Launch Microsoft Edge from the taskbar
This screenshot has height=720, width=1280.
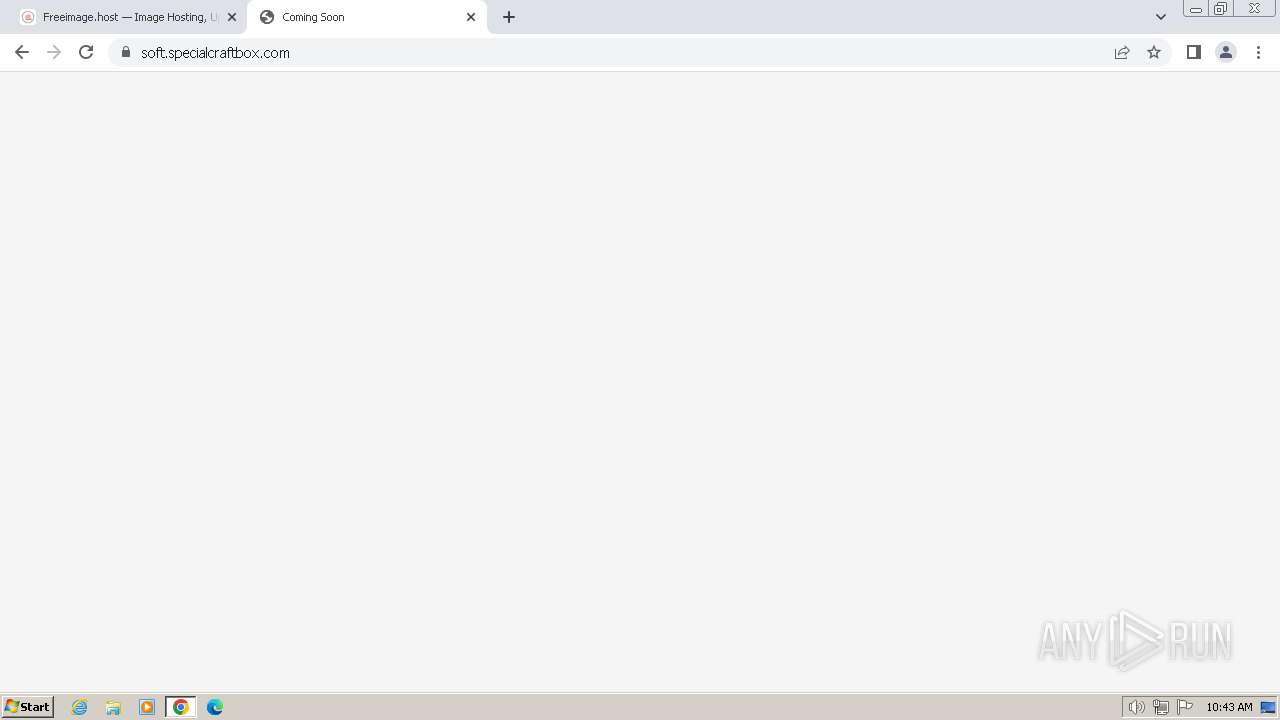[215, 707]
